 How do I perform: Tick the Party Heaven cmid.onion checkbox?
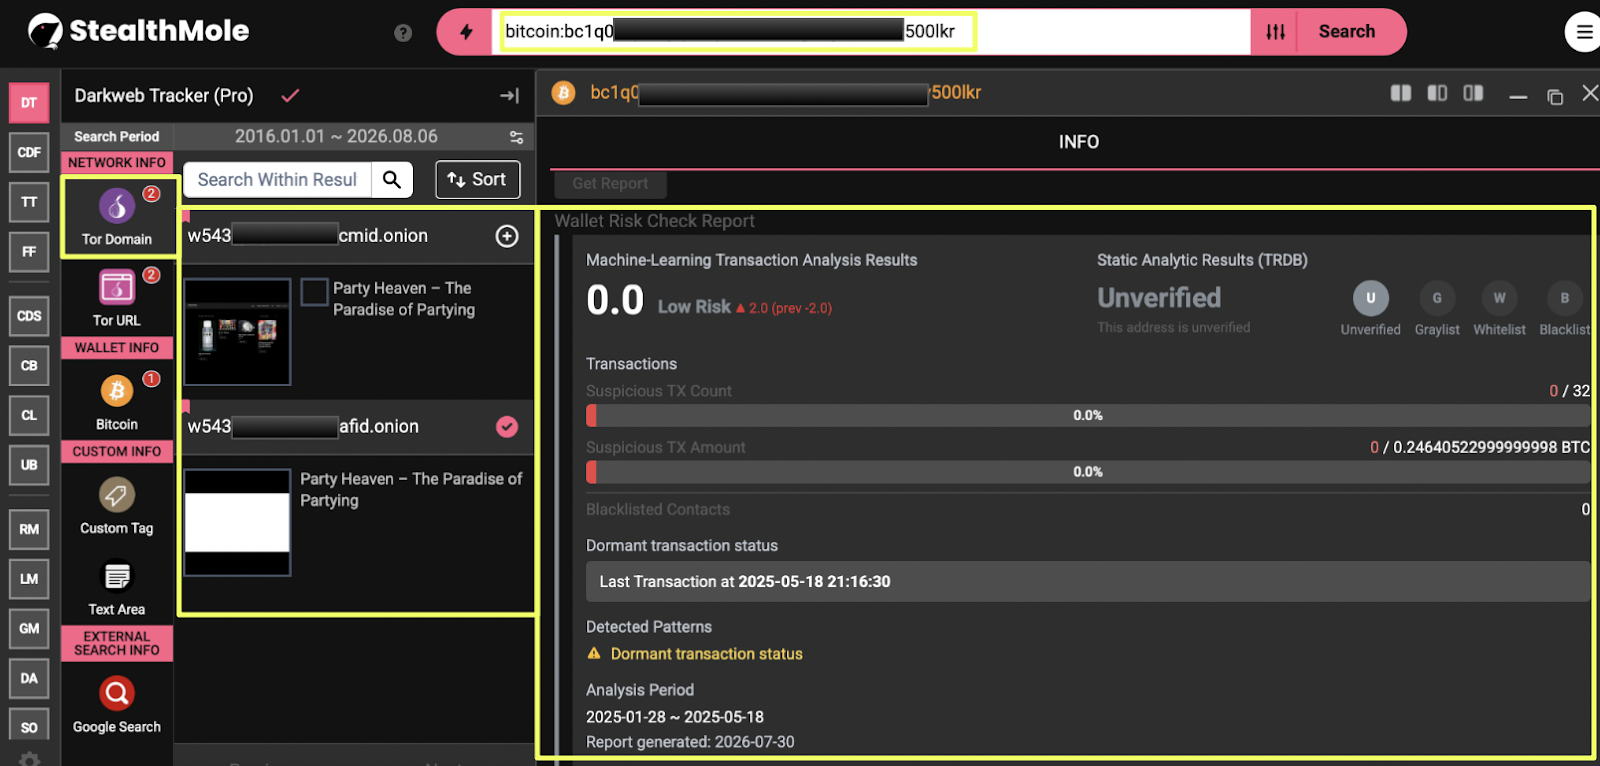click(315, 292)
